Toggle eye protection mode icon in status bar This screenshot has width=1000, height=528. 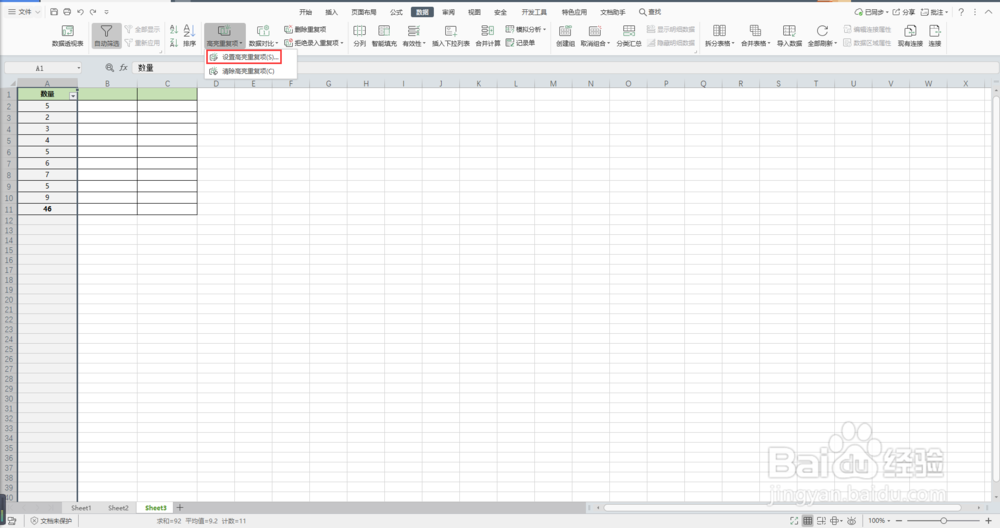point(851,521)
